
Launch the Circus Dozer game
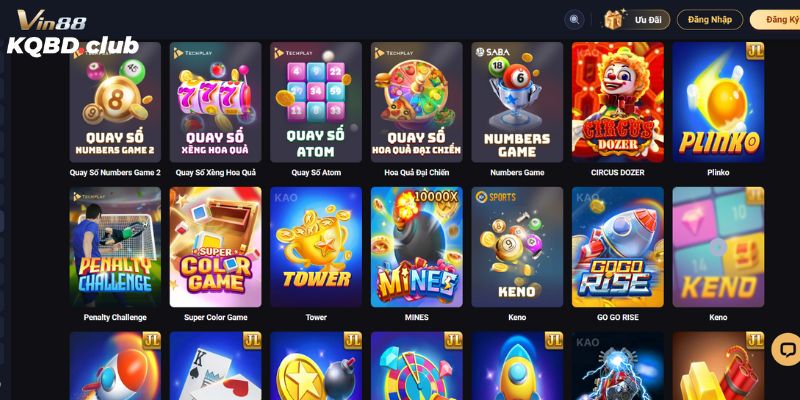(618, 102)
